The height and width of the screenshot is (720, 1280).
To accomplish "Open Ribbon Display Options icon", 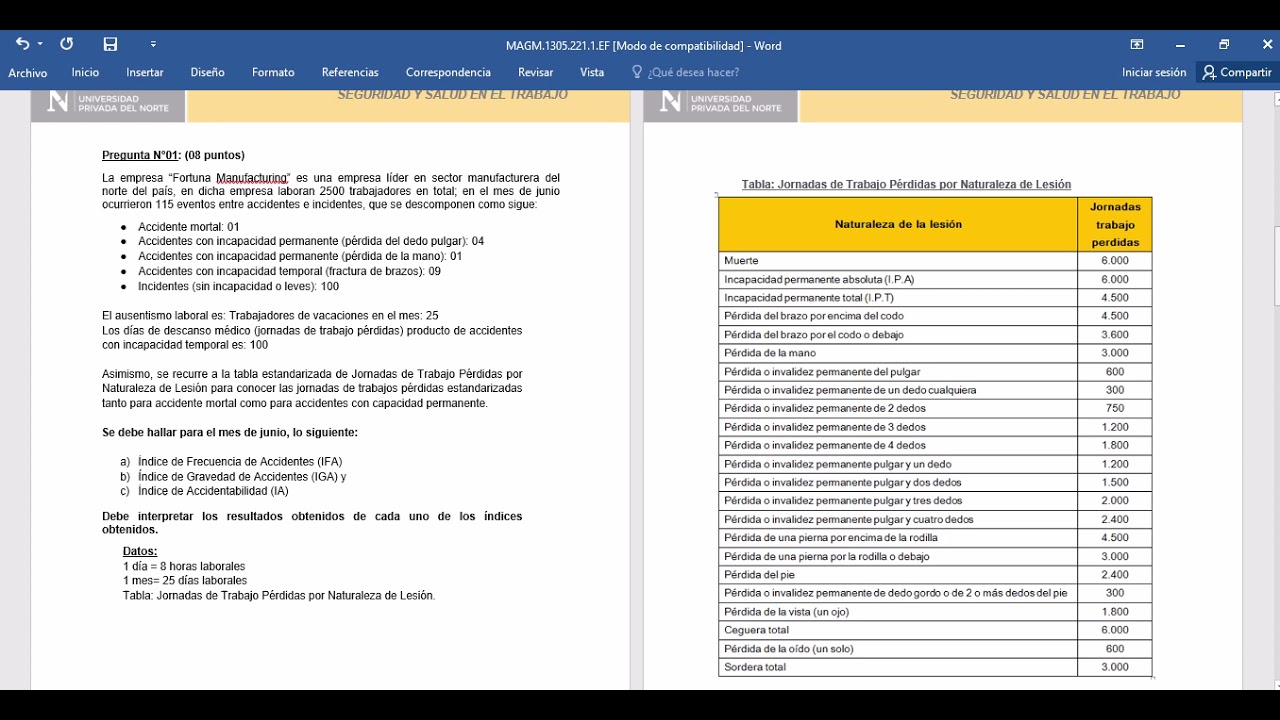I will pyautogui.click(x=1137, y=45).
